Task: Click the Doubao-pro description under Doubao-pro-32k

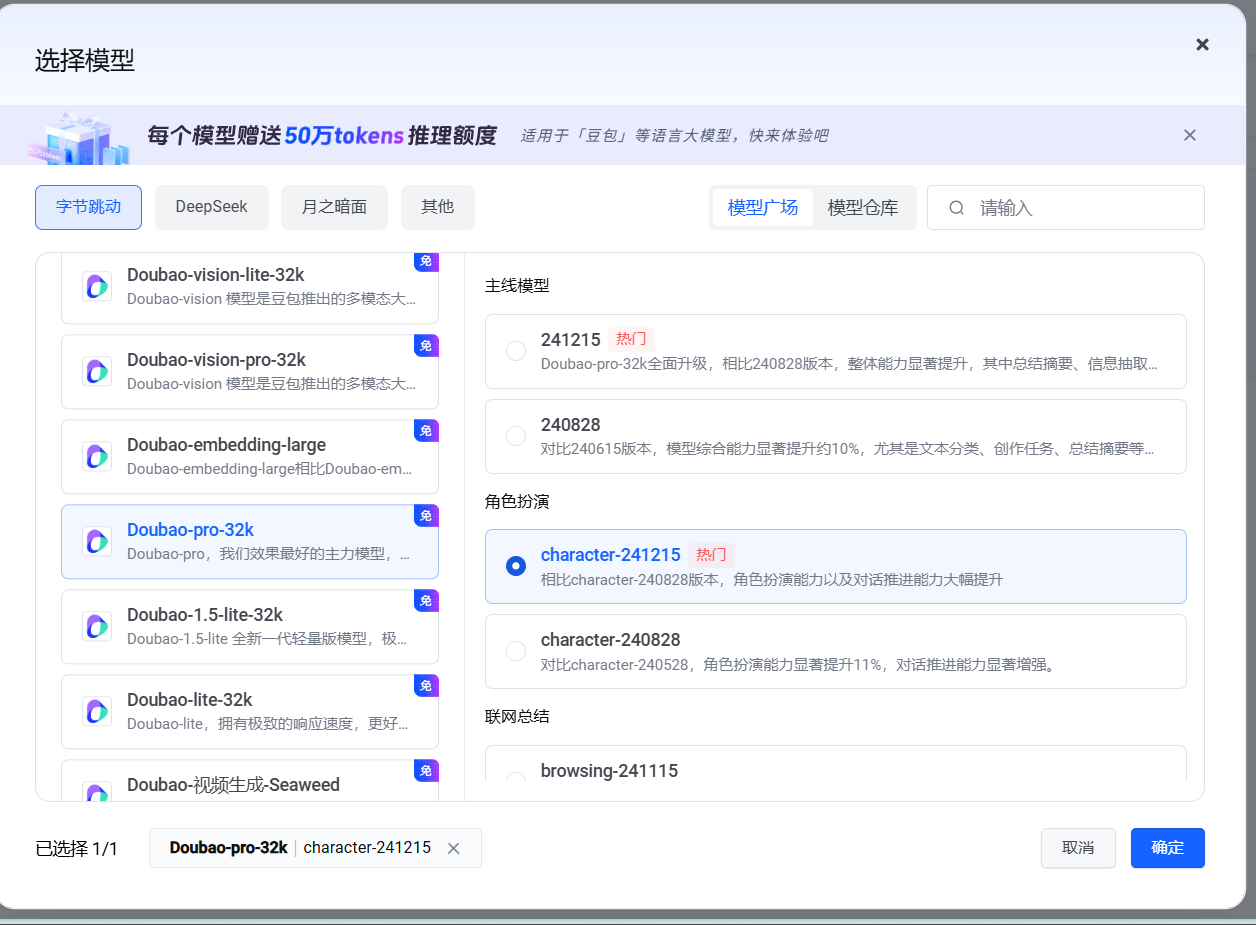Action: pos(268,554)
